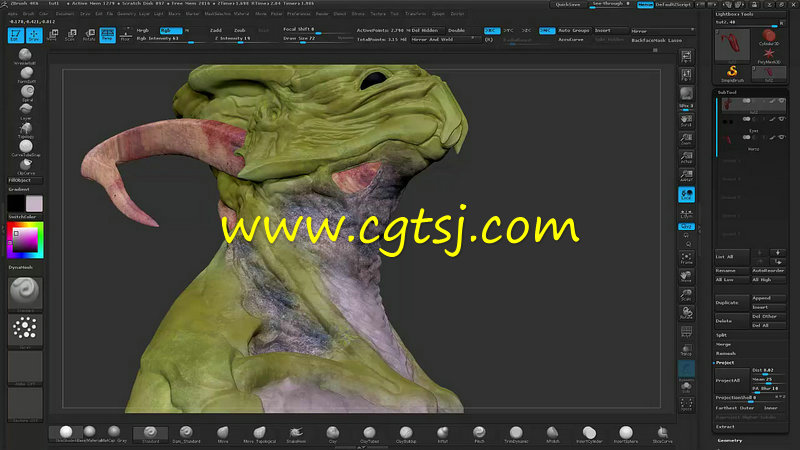This screenshot has width=800, height=450.
Task: Toggle the Floor grid button
Action: (x=126, y=35)
